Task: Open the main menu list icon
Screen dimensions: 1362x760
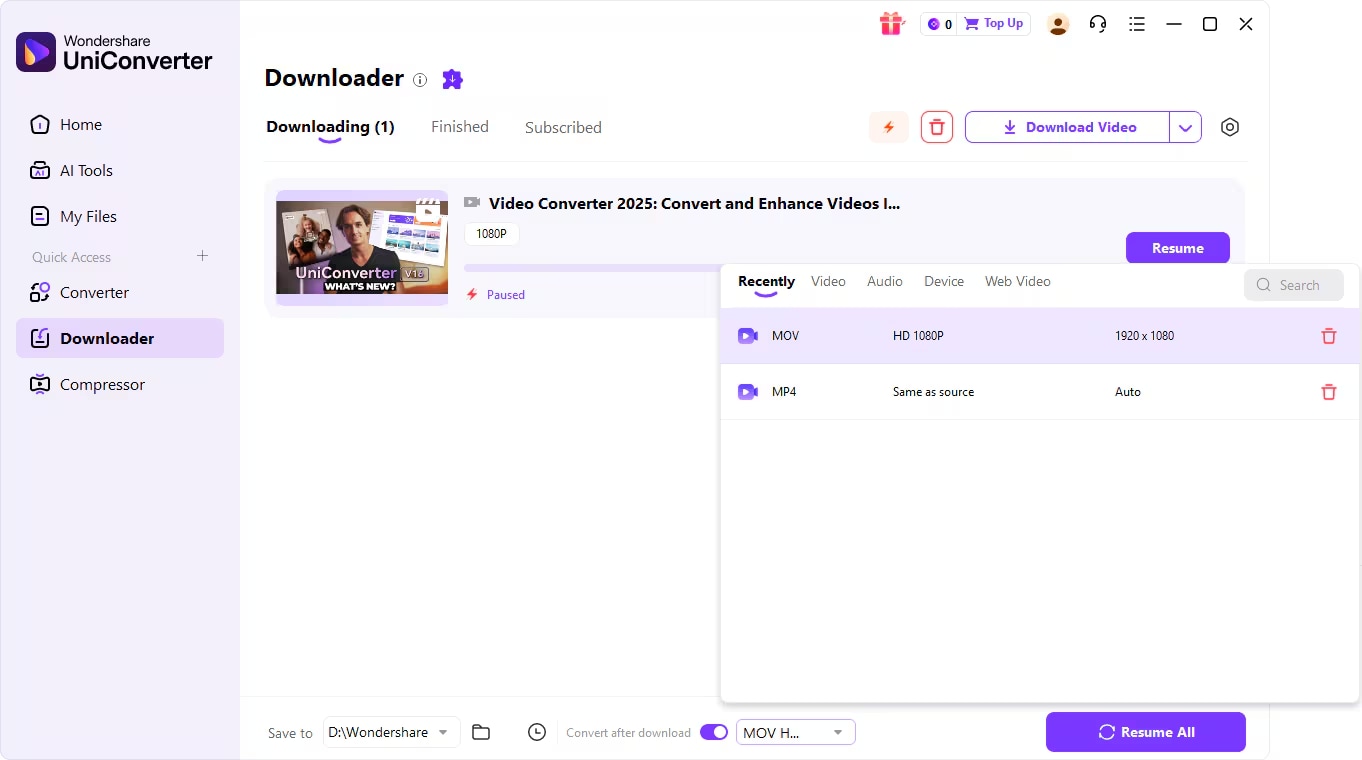Action: tap(1137, 24)
